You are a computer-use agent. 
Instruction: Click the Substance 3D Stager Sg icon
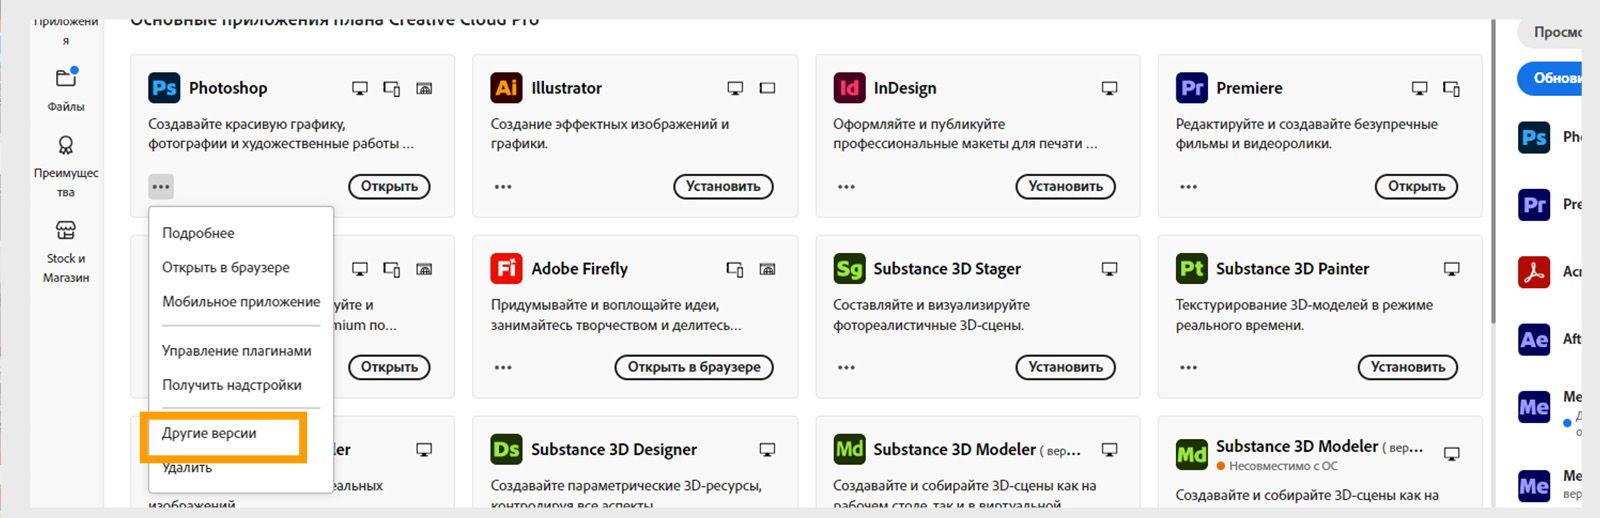pos(849,268)
